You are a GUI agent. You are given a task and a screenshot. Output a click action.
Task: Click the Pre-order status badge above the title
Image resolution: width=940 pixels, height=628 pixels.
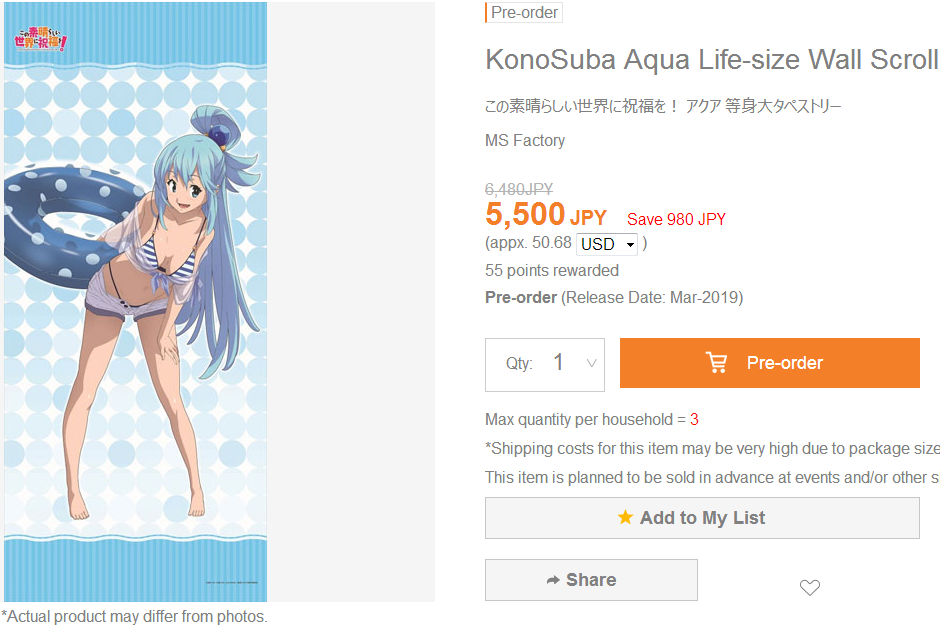coord(523,13)
